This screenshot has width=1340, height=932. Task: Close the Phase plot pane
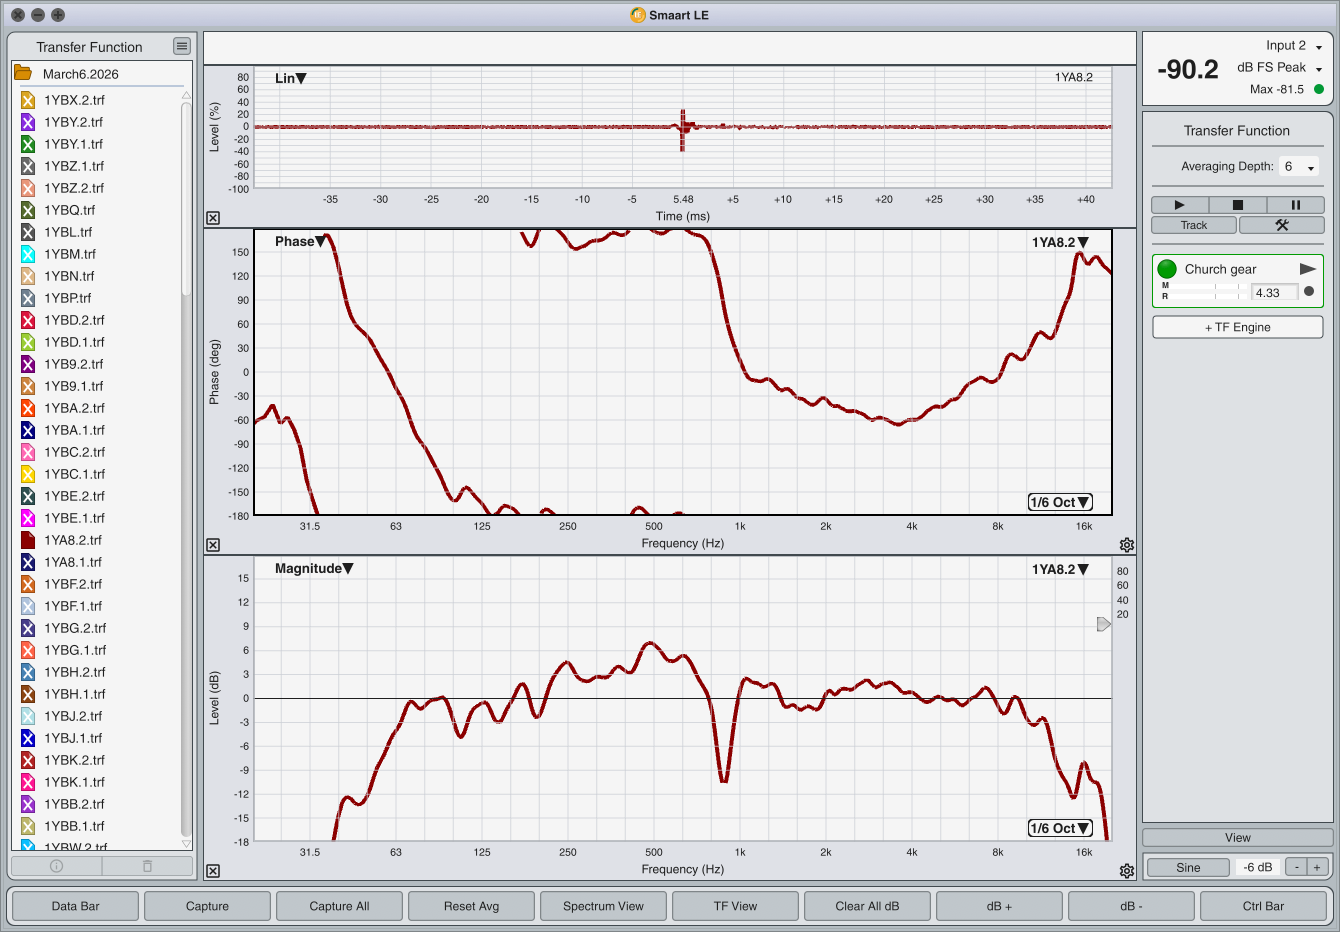point(213,545)
